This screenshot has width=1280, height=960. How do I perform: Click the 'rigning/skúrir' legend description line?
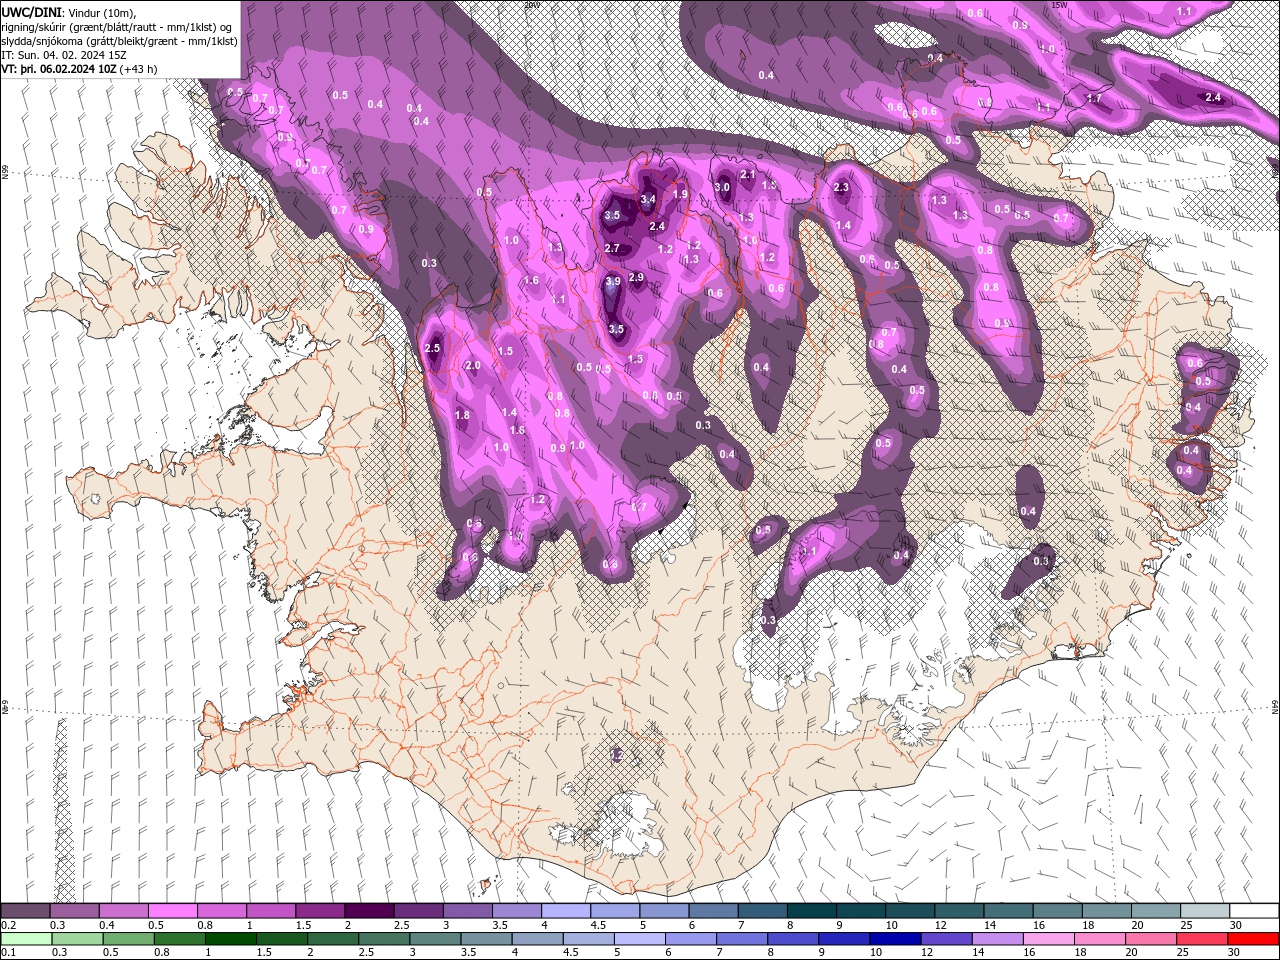(x=118, y=27)
